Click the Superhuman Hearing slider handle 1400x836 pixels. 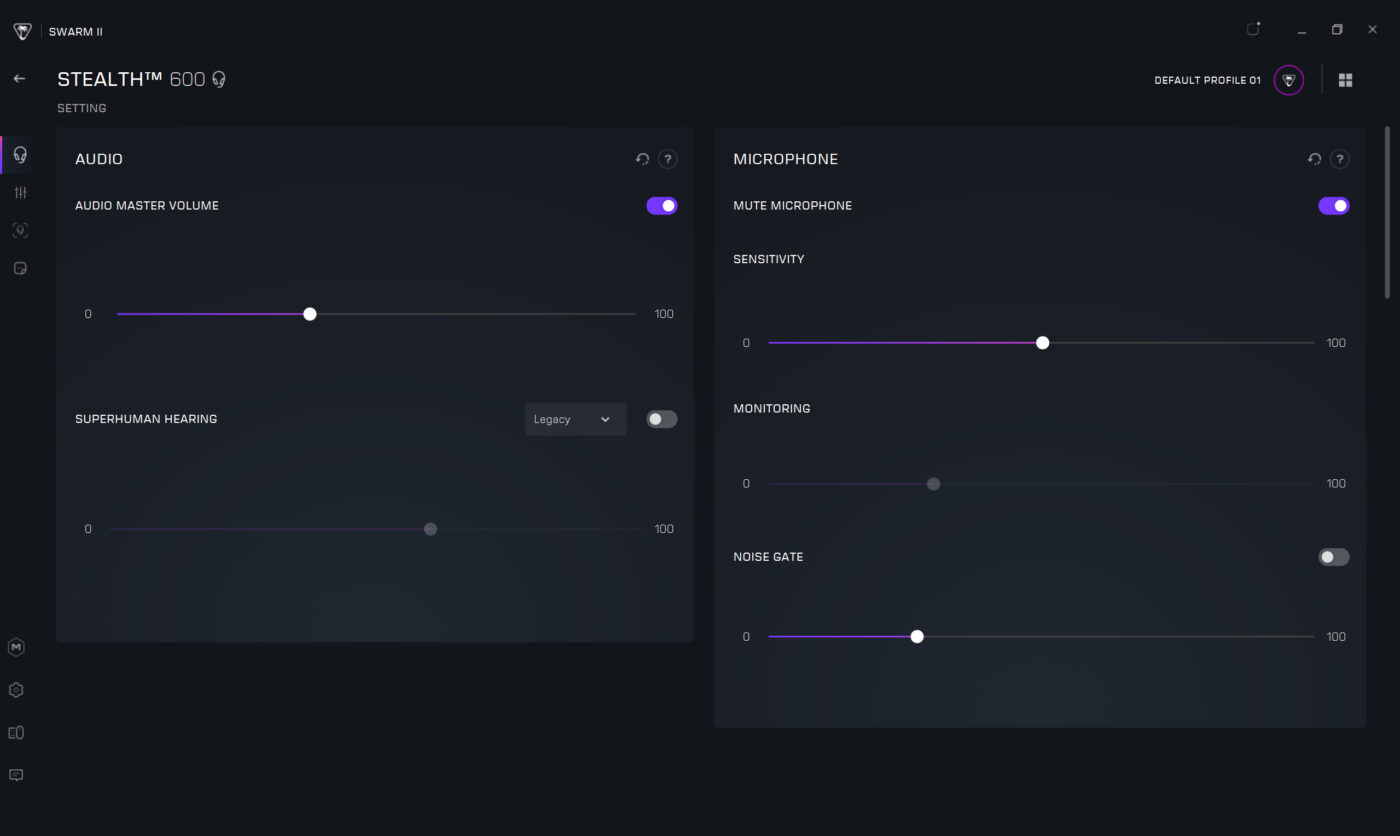tap(430, 529)
